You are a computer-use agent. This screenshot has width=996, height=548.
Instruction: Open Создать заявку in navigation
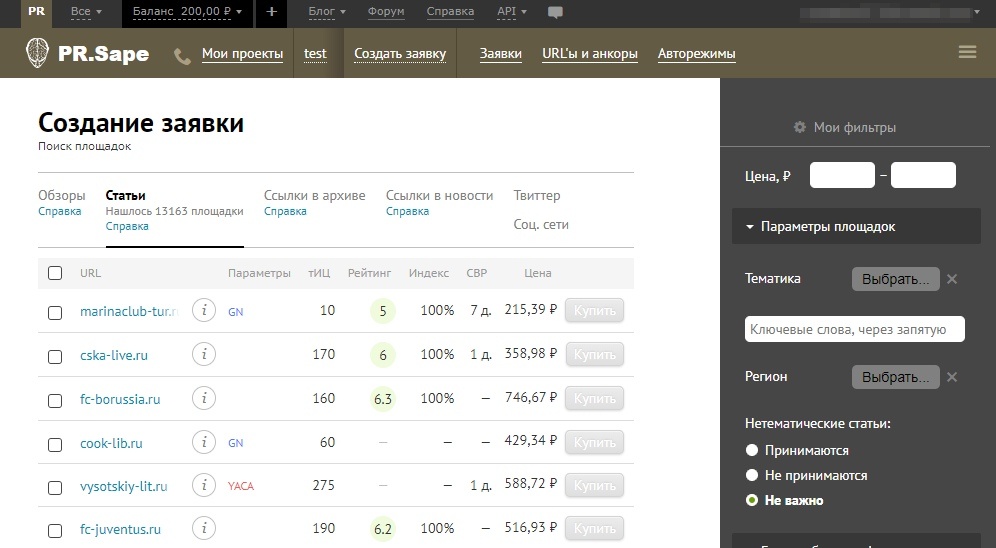(400, 54)
